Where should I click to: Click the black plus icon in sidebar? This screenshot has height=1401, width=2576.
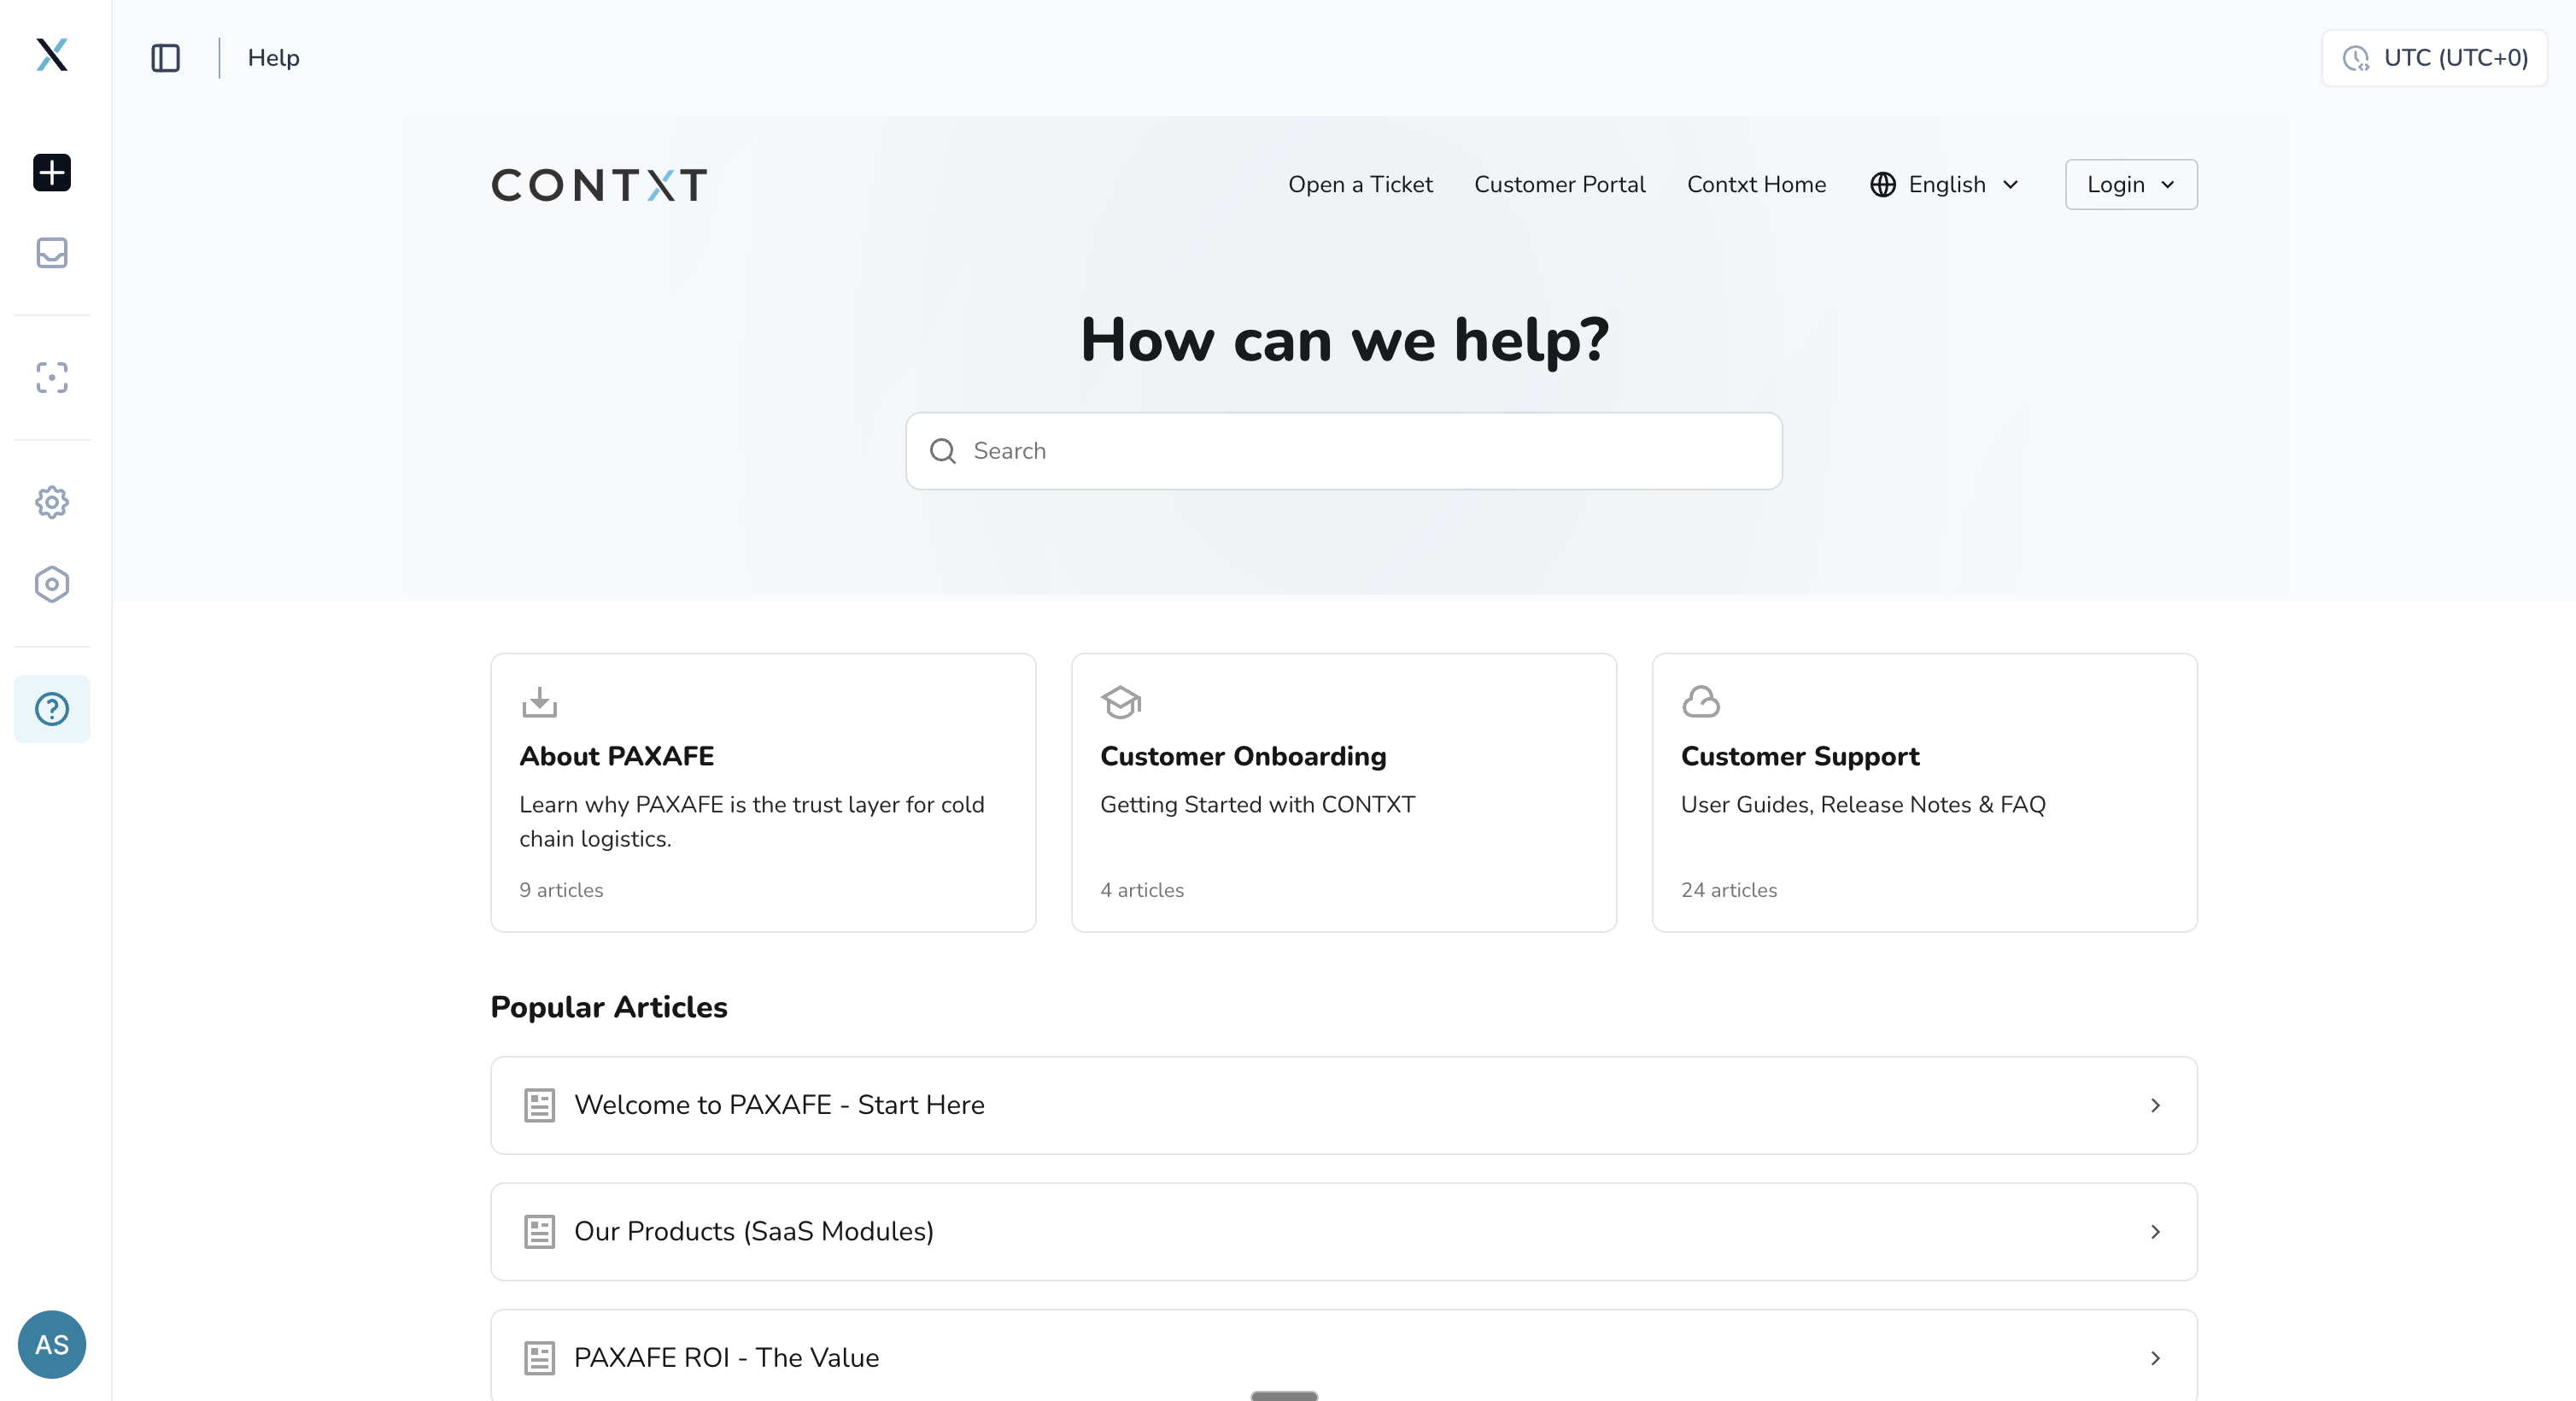pyautogui.click(x=52, y=172)
